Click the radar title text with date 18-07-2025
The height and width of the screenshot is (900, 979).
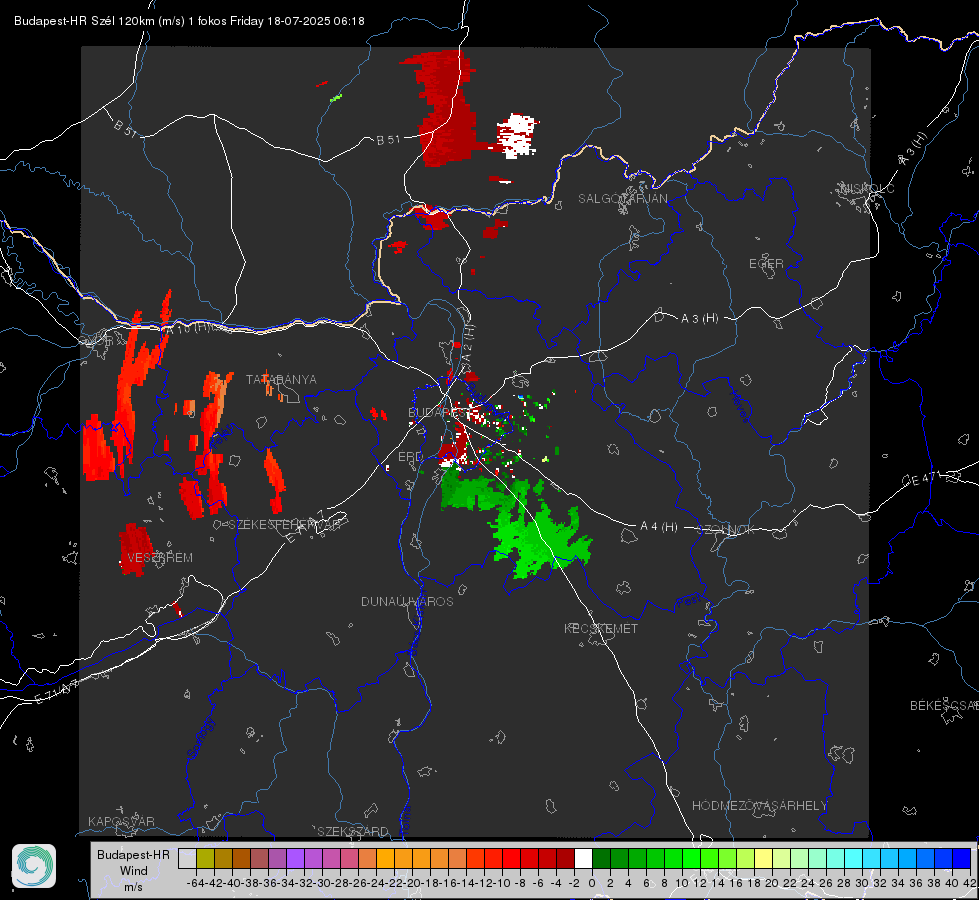[x=189, y=21]
